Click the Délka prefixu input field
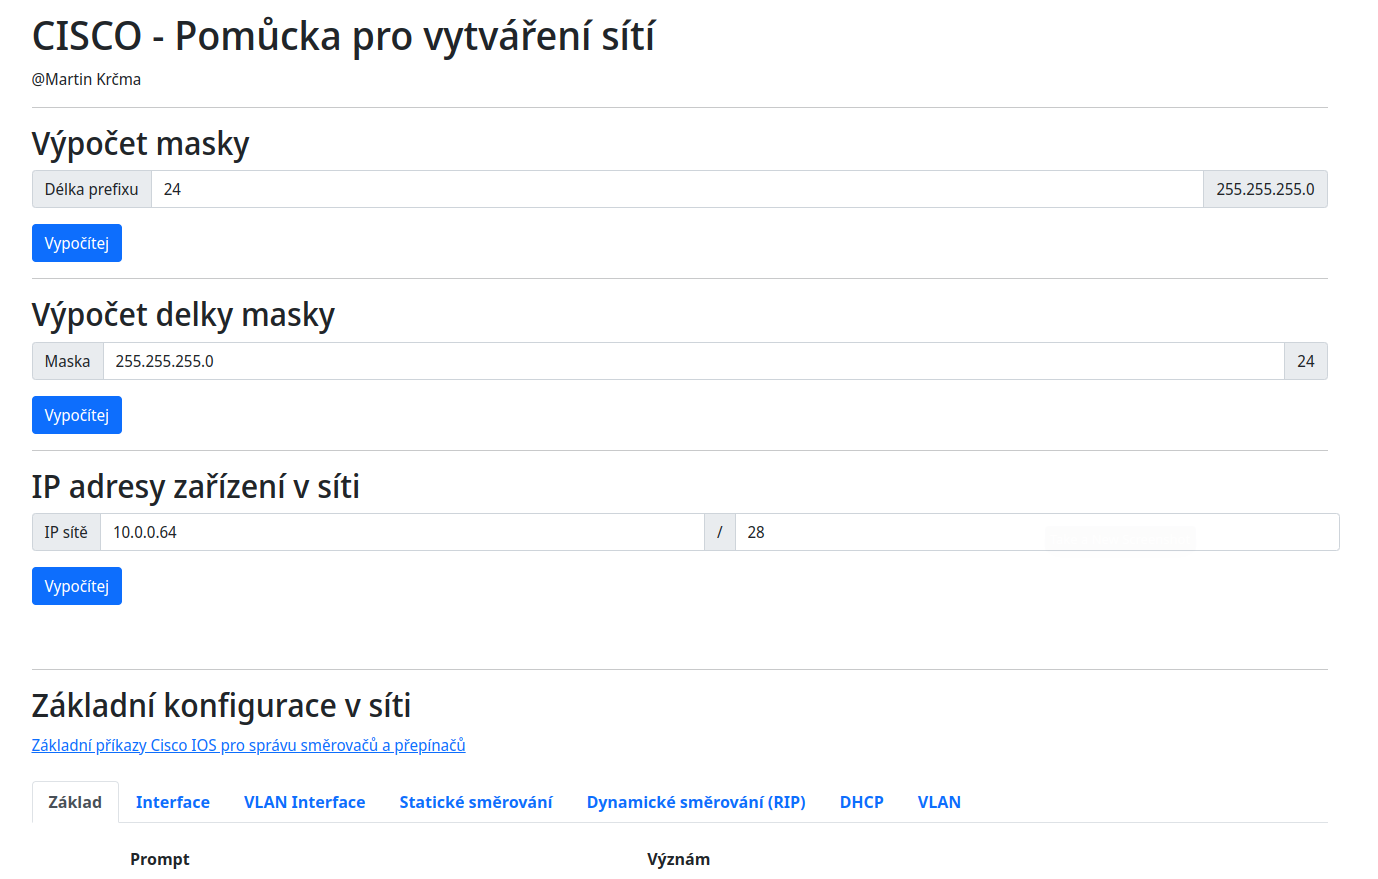The width and height of the screenshot is (1378, 879). (x=677, y=189)
